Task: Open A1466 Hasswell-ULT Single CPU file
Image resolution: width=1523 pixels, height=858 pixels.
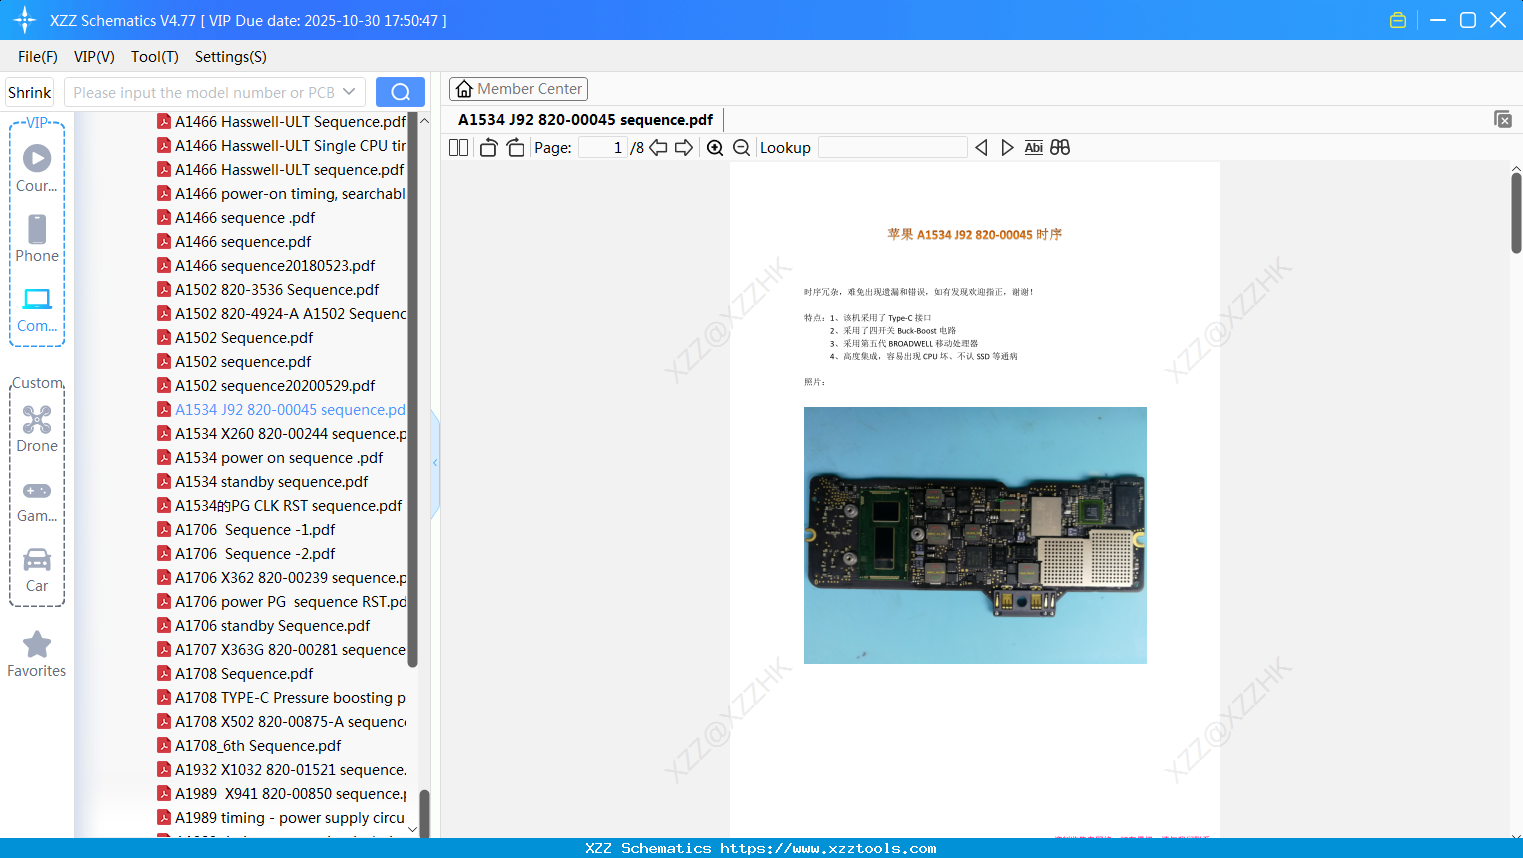Action: [x=282, y=146]
